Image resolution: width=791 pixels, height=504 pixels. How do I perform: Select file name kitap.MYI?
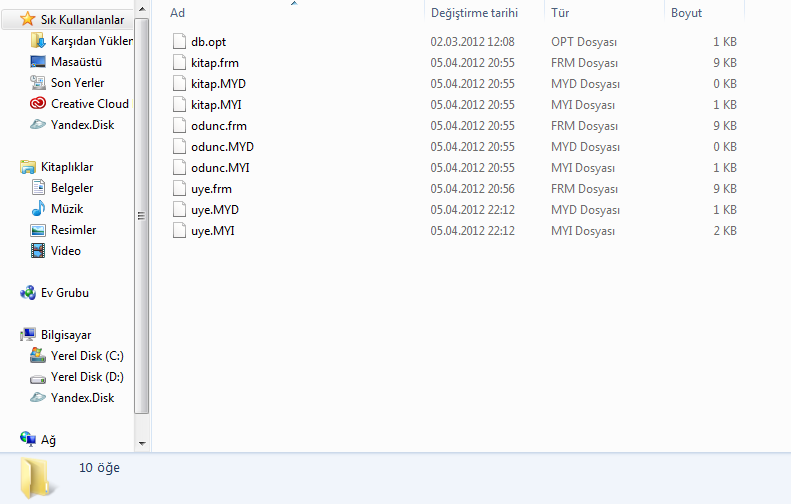[216, 104]
